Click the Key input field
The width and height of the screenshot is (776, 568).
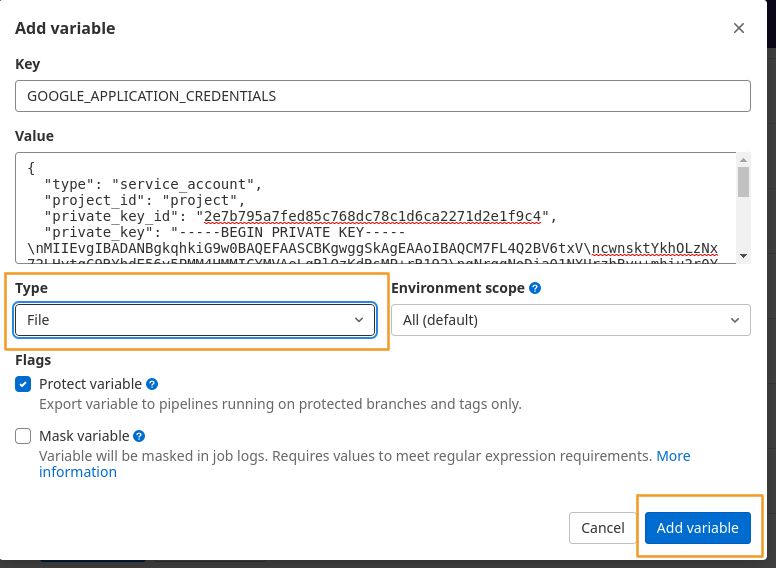(383, 96)
